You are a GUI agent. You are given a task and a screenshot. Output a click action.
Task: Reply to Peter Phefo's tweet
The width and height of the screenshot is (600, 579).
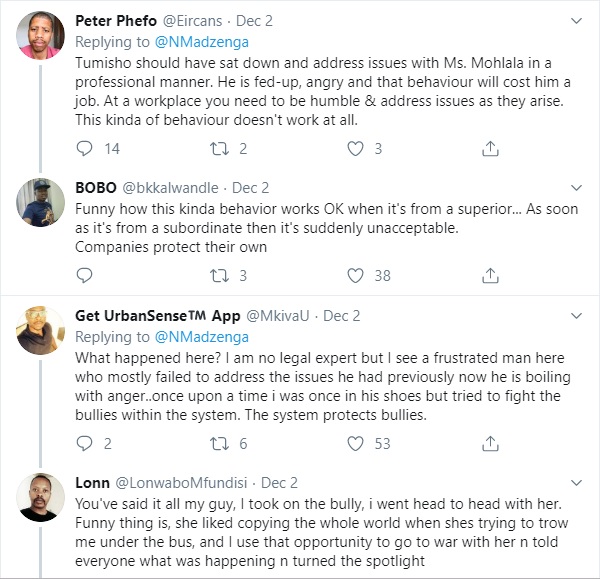[x=86, y=148]
